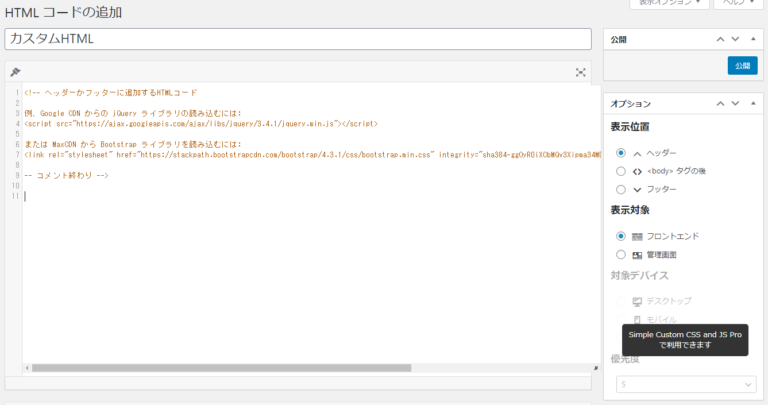Select the フッター radio button

(621, 189)
